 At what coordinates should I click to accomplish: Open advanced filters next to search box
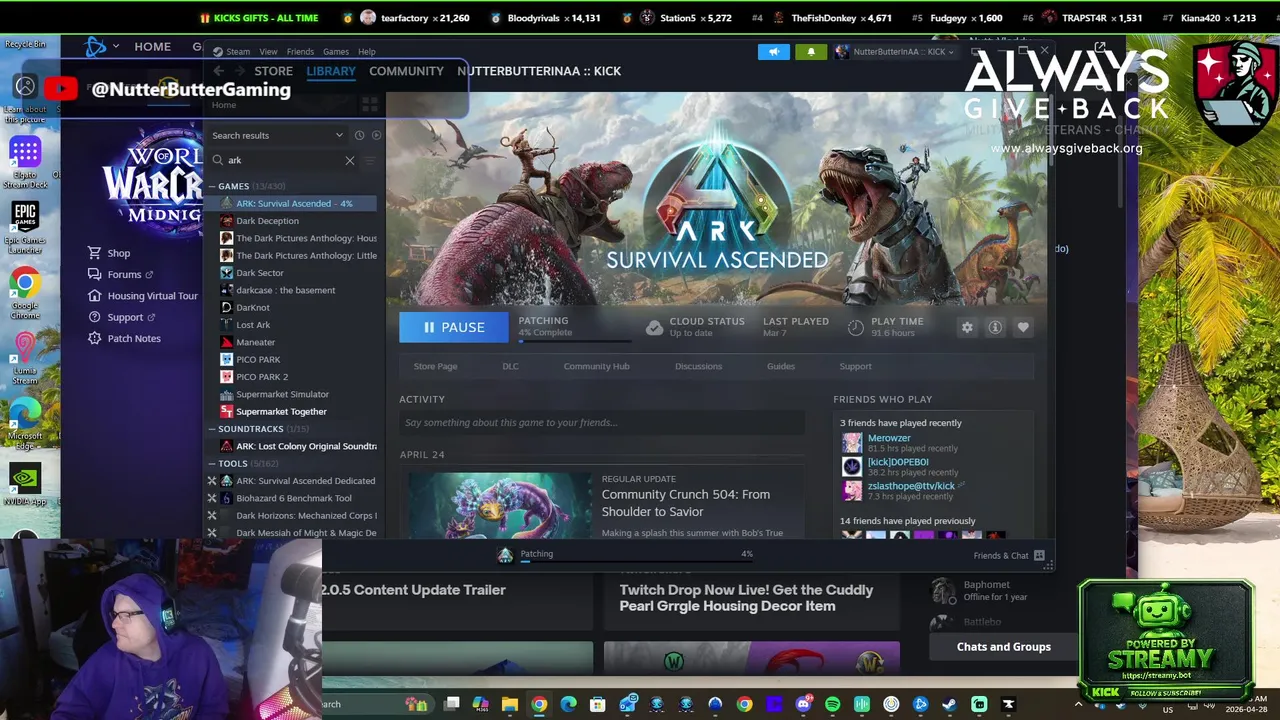pyautogui.click(x=371, y=160)
